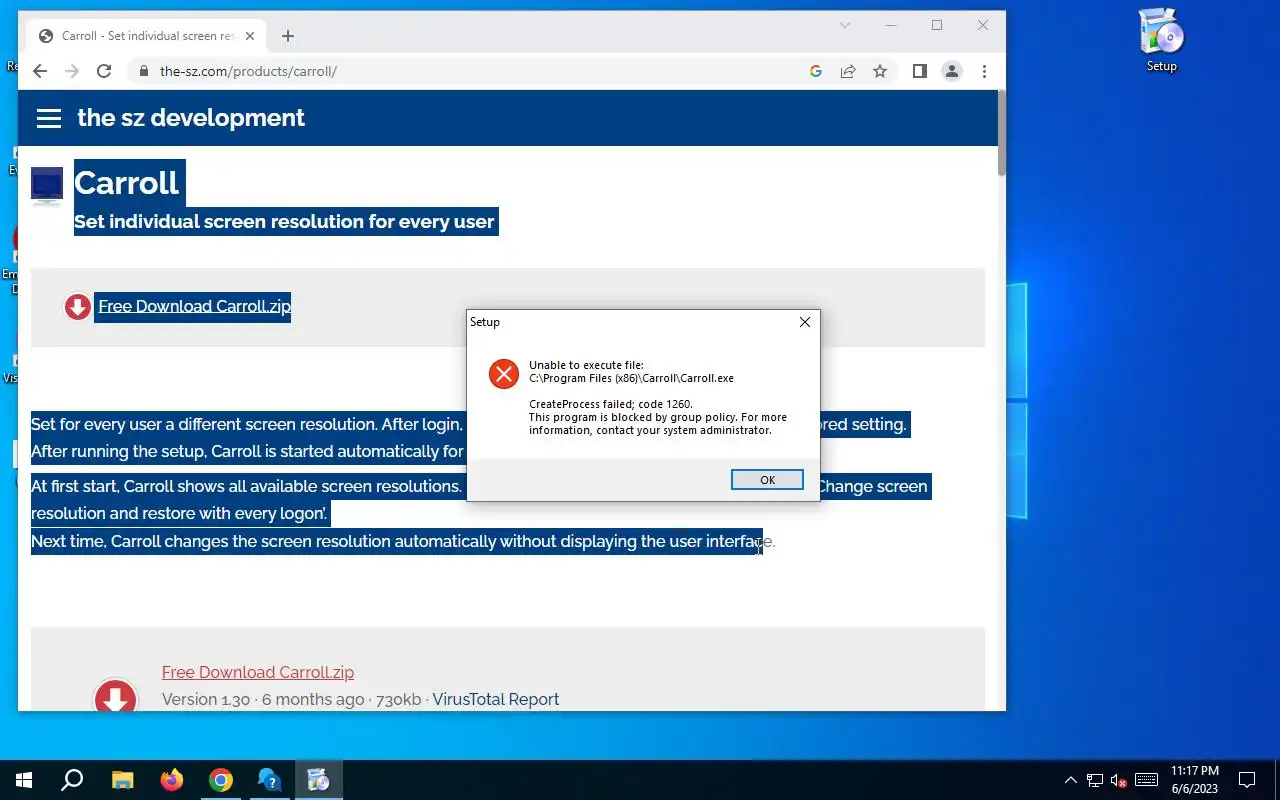This screenshot has width=1280, height=800.
Task: Click the Carroll monitor logo icon
Action: click(x=47, y=186)
